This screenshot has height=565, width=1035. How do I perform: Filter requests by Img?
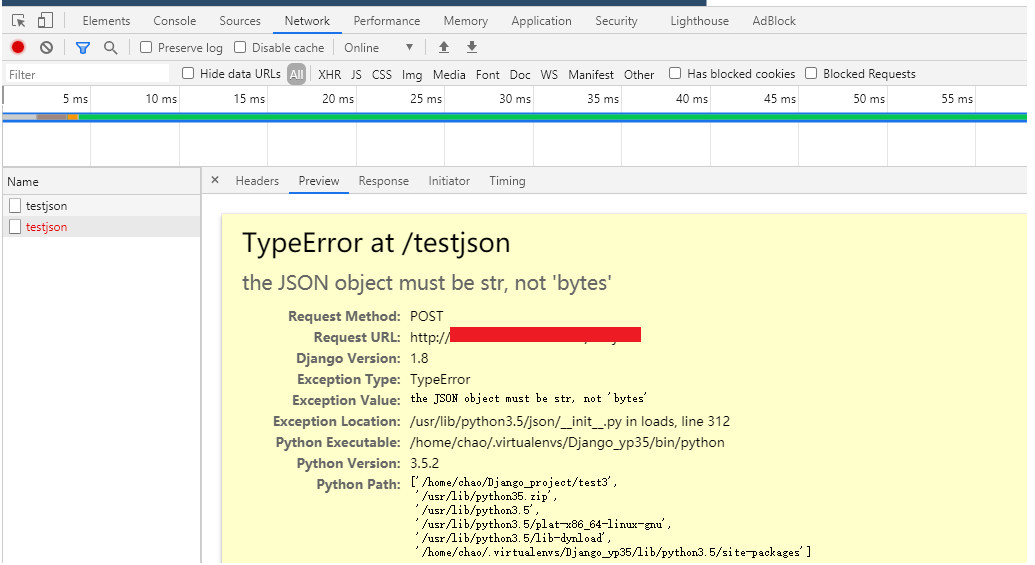pos(412,75)
